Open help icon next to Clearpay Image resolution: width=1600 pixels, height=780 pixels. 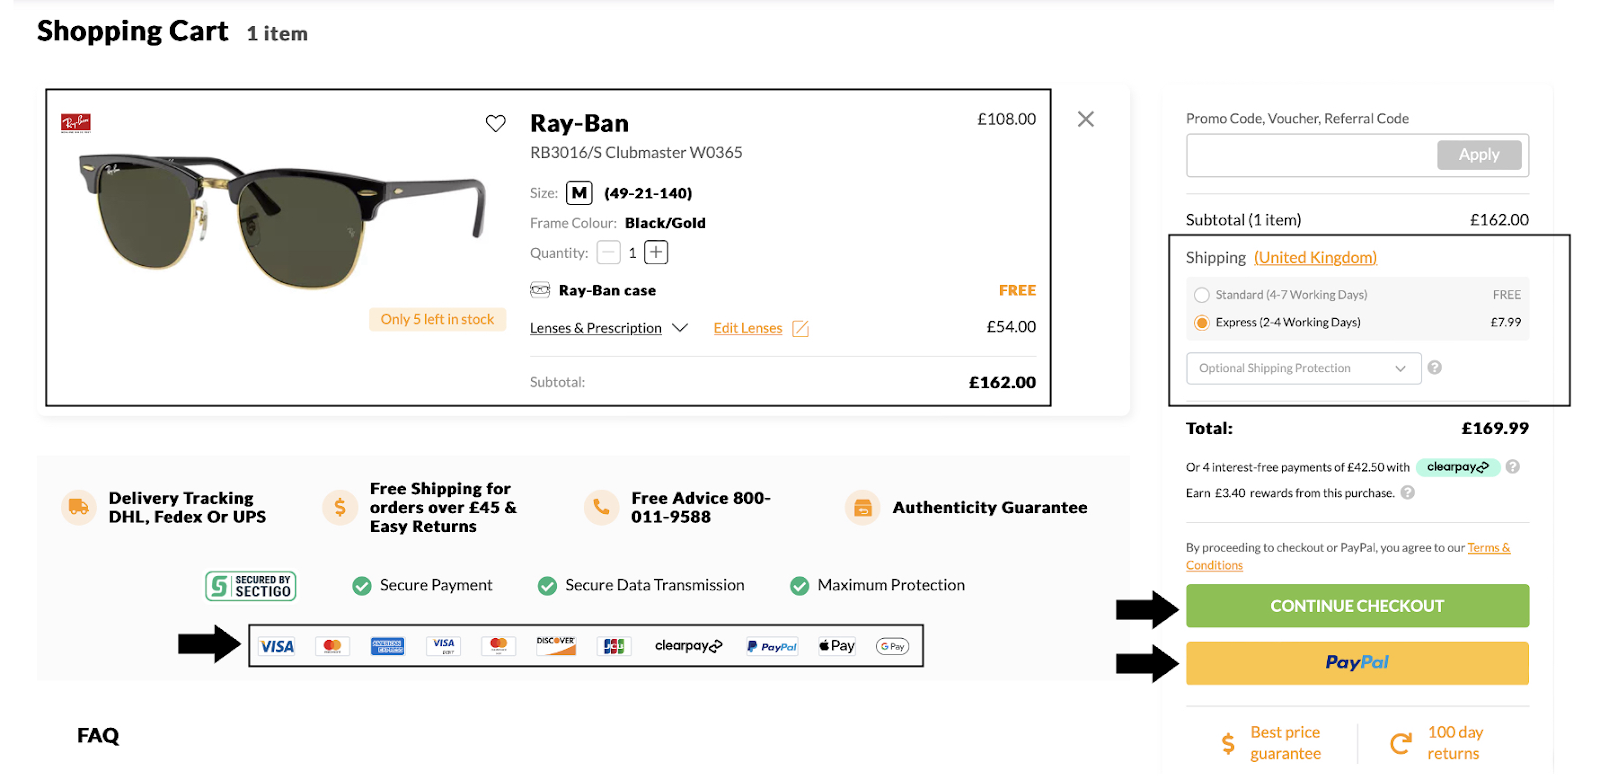coord(1512,466)
